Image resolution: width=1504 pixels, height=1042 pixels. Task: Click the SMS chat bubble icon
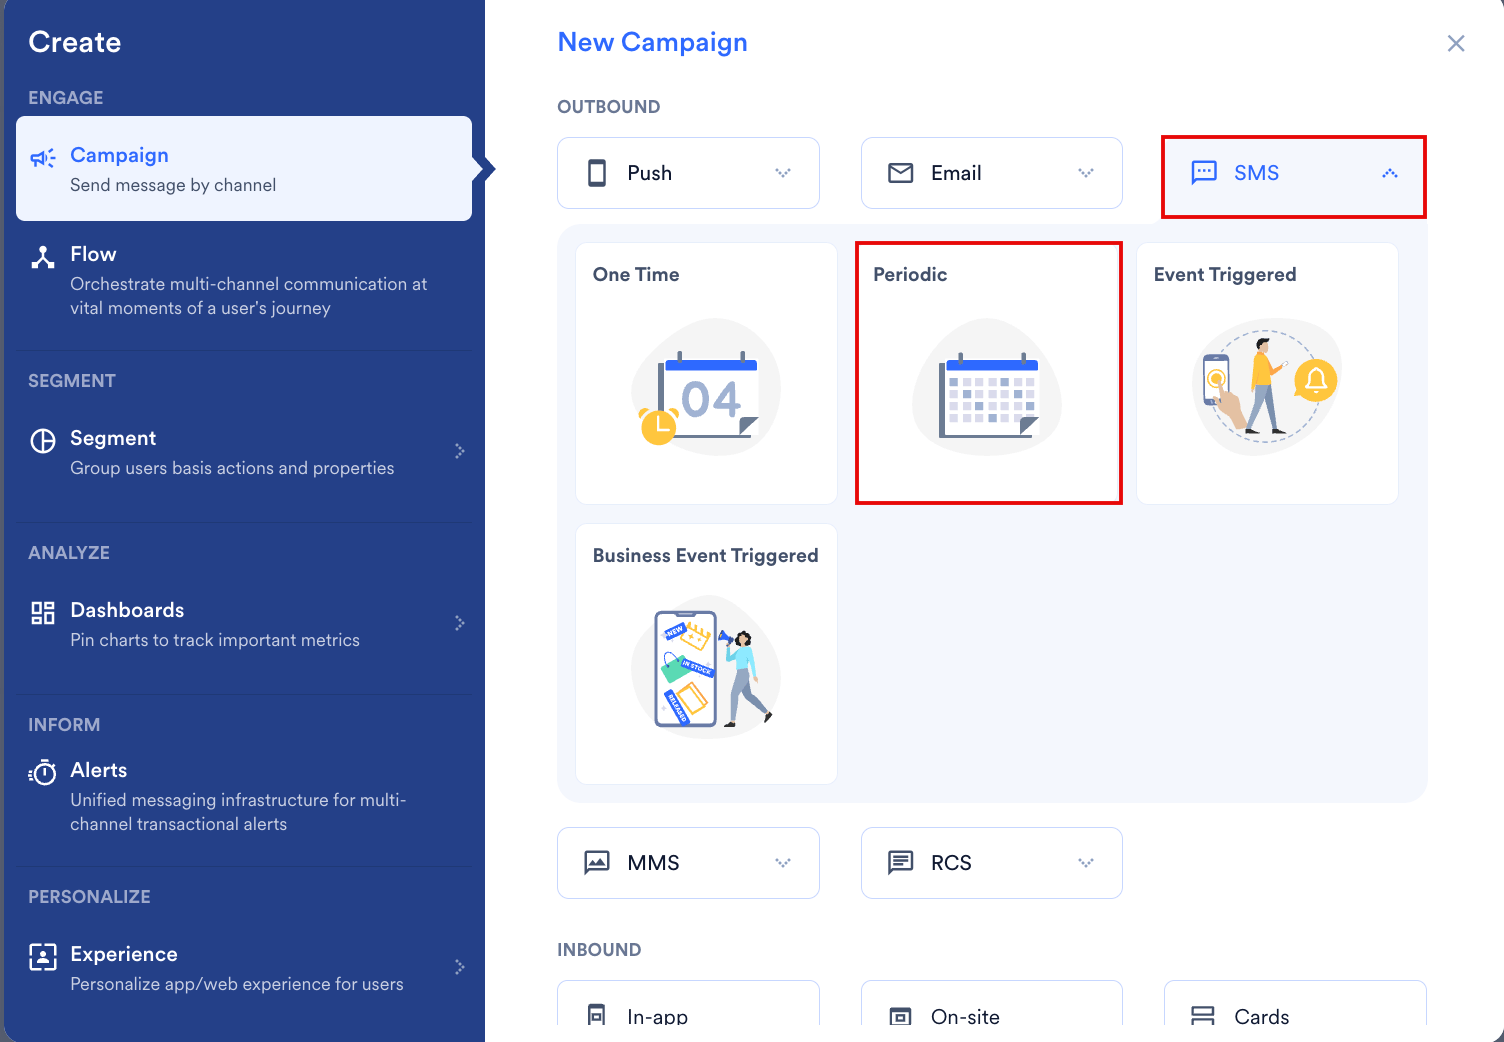coord(1204,173)
